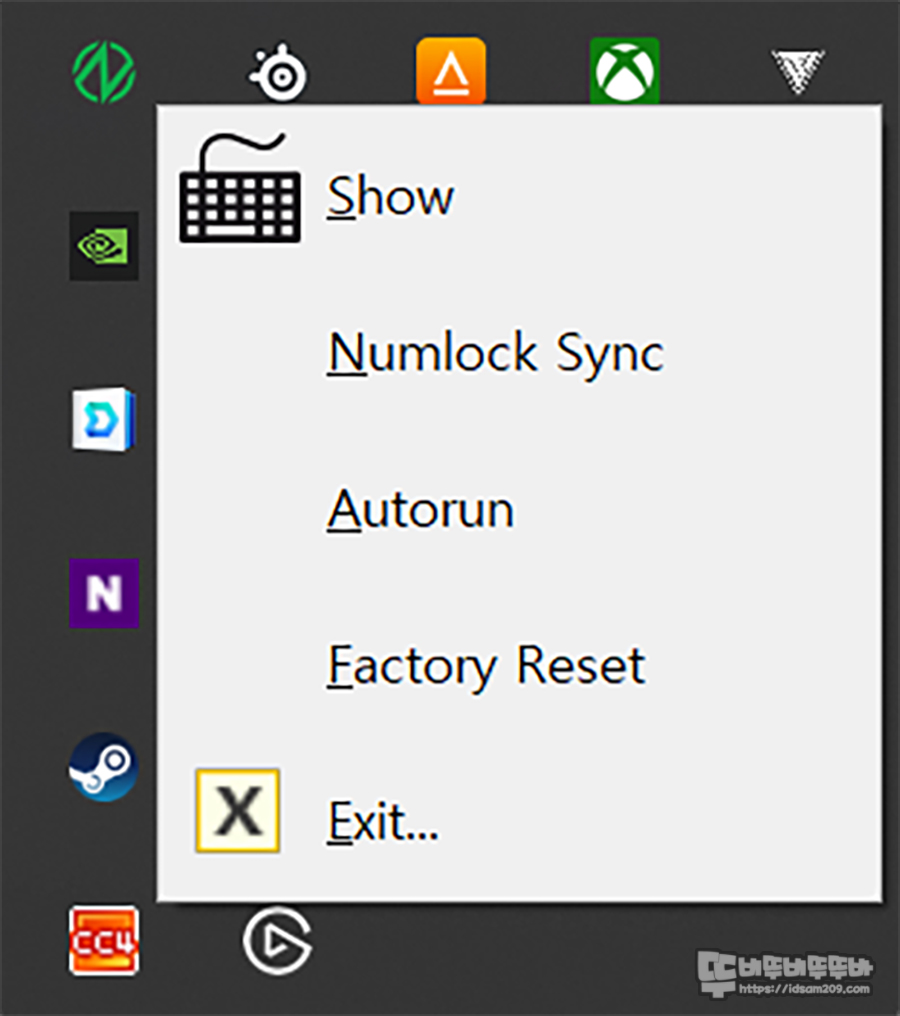Screen dimensions: 900x1016
Task: Click the SteelSeries tray icon
Action: pyautogui.click(x=278, y=73)
